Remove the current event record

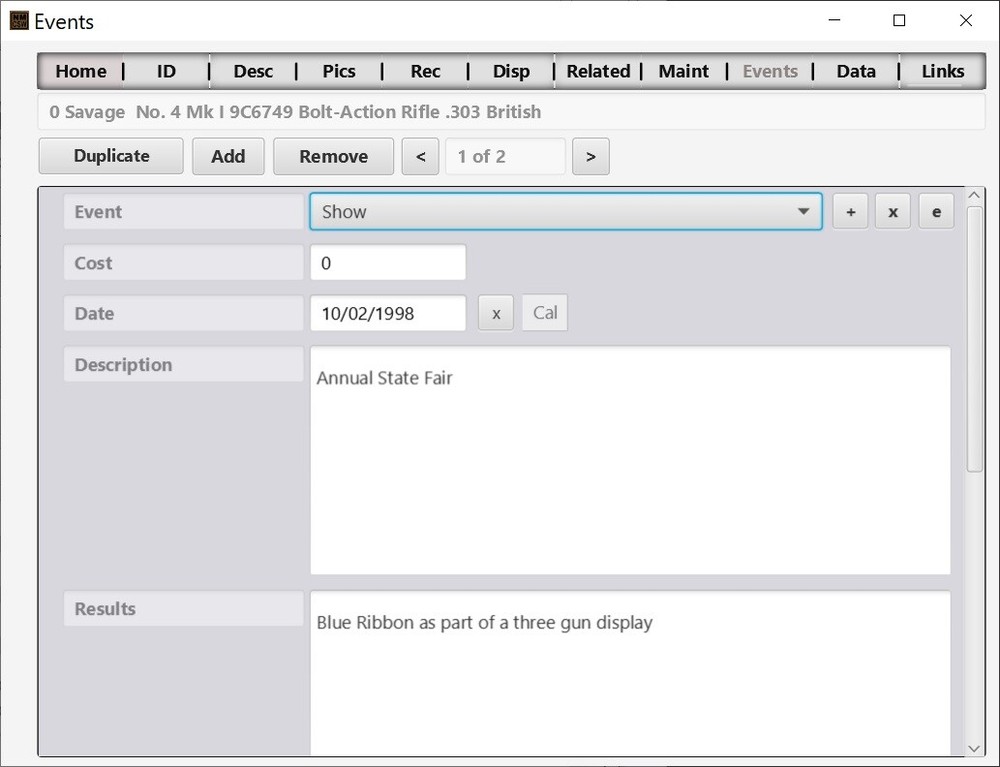333,156
